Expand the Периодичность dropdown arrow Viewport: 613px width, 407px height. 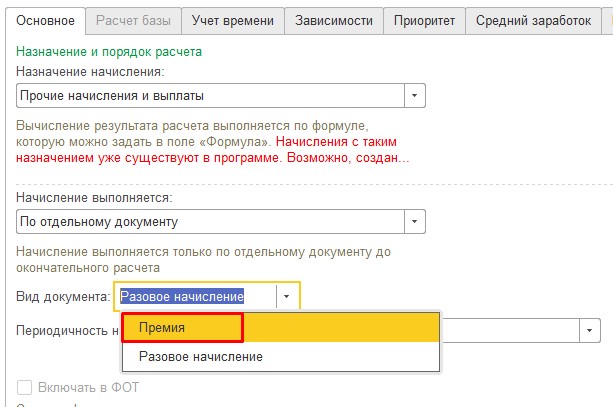(x=590, y=331)
